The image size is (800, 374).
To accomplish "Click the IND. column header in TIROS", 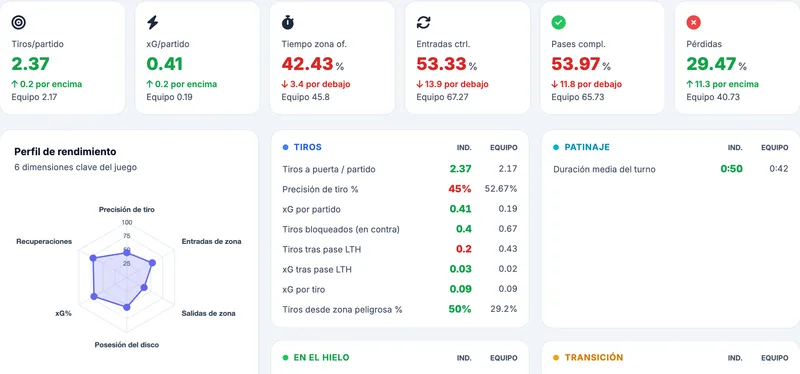I will pos(464,147).
